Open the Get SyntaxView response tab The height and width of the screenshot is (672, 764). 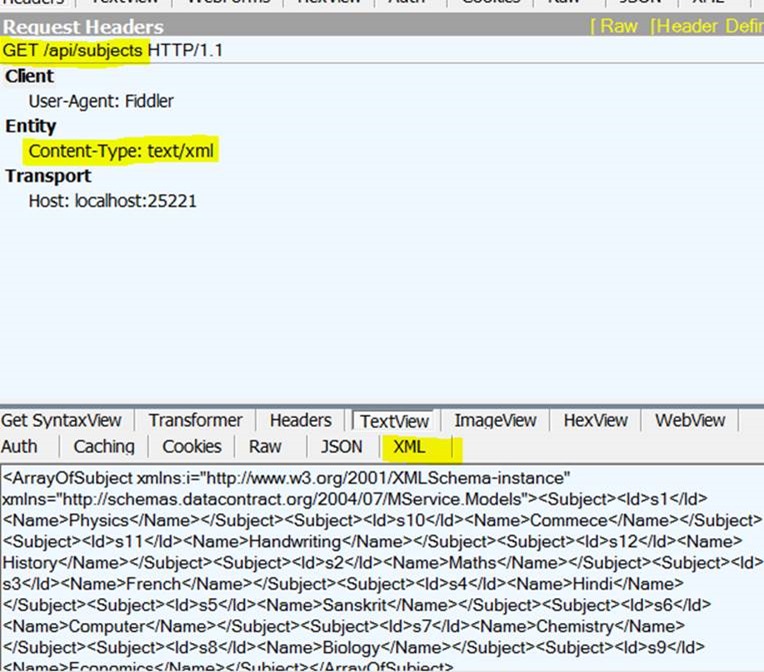tap(61, 420)
